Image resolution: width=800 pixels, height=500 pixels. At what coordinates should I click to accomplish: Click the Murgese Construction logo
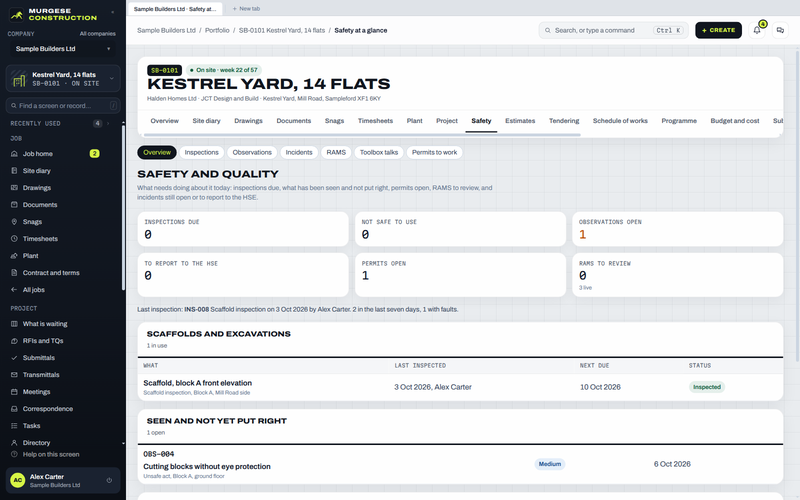53,14
